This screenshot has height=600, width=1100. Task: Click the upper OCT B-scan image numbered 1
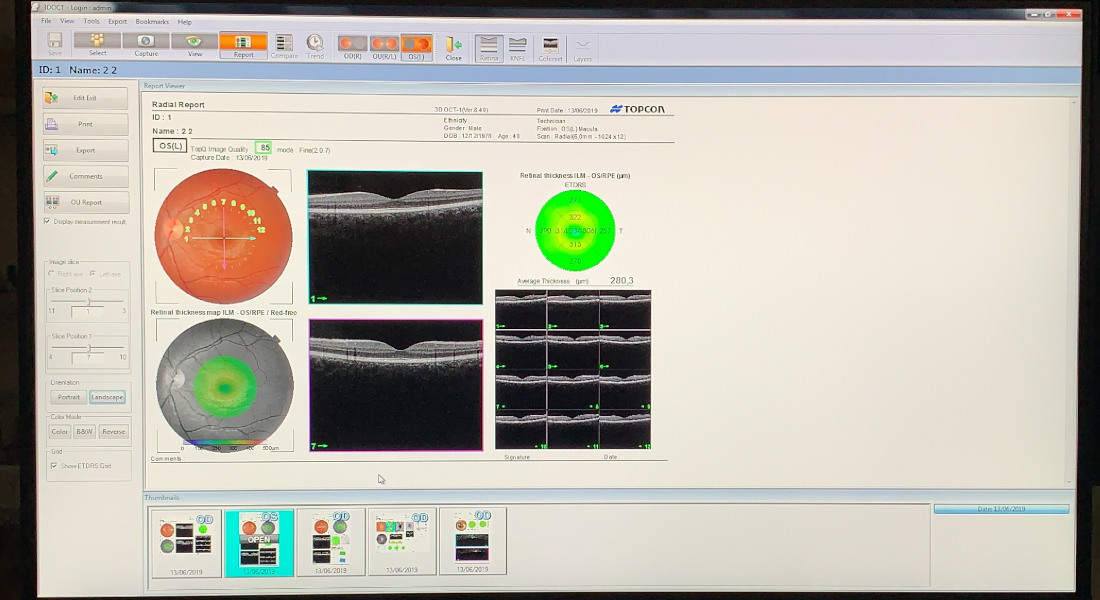396,237
